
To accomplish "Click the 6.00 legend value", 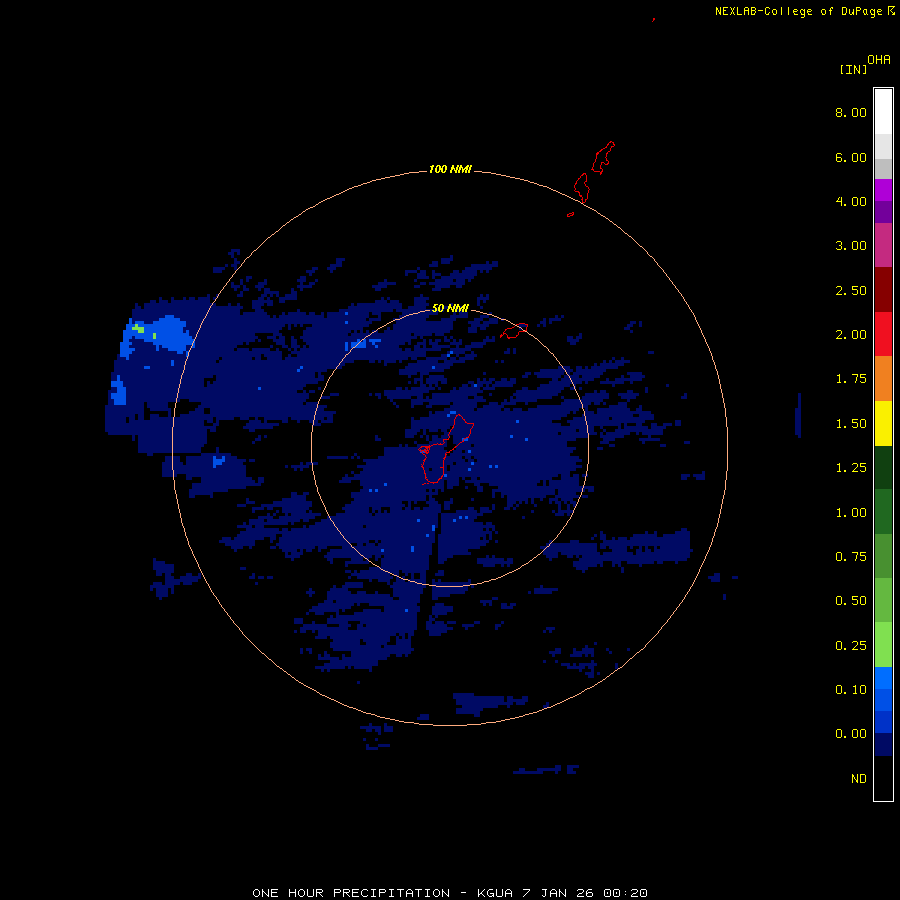I will (x=851, y=157).
